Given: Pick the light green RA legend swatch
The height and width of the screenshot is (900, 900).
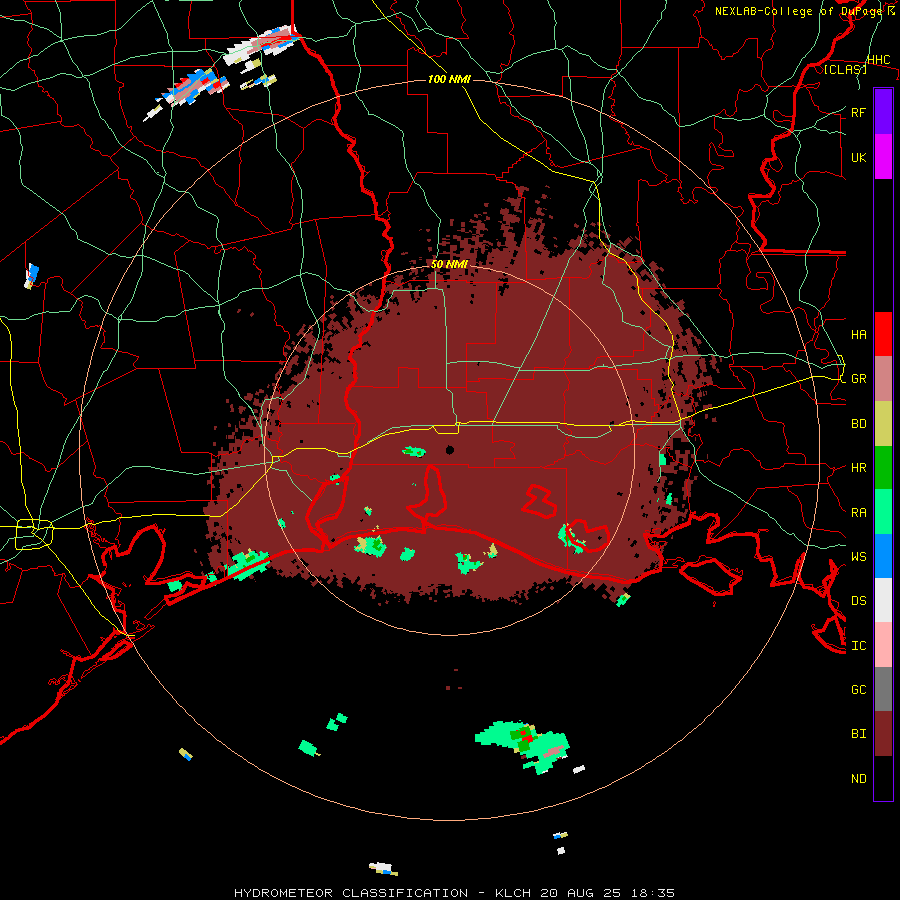Looking at the screenshot, I should [x=883, y=512].
